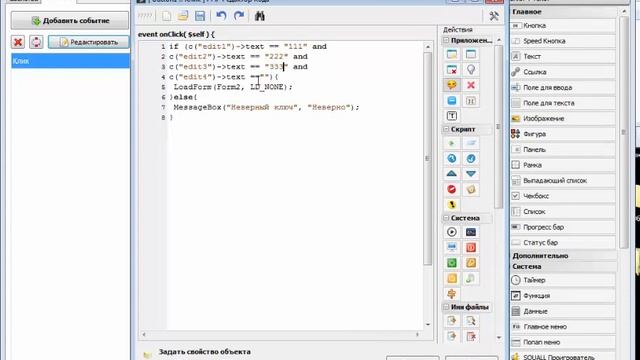Screen dimensions: 640x360
Task: Click the new file icon in editor toolbar
Action: point(166,16)
